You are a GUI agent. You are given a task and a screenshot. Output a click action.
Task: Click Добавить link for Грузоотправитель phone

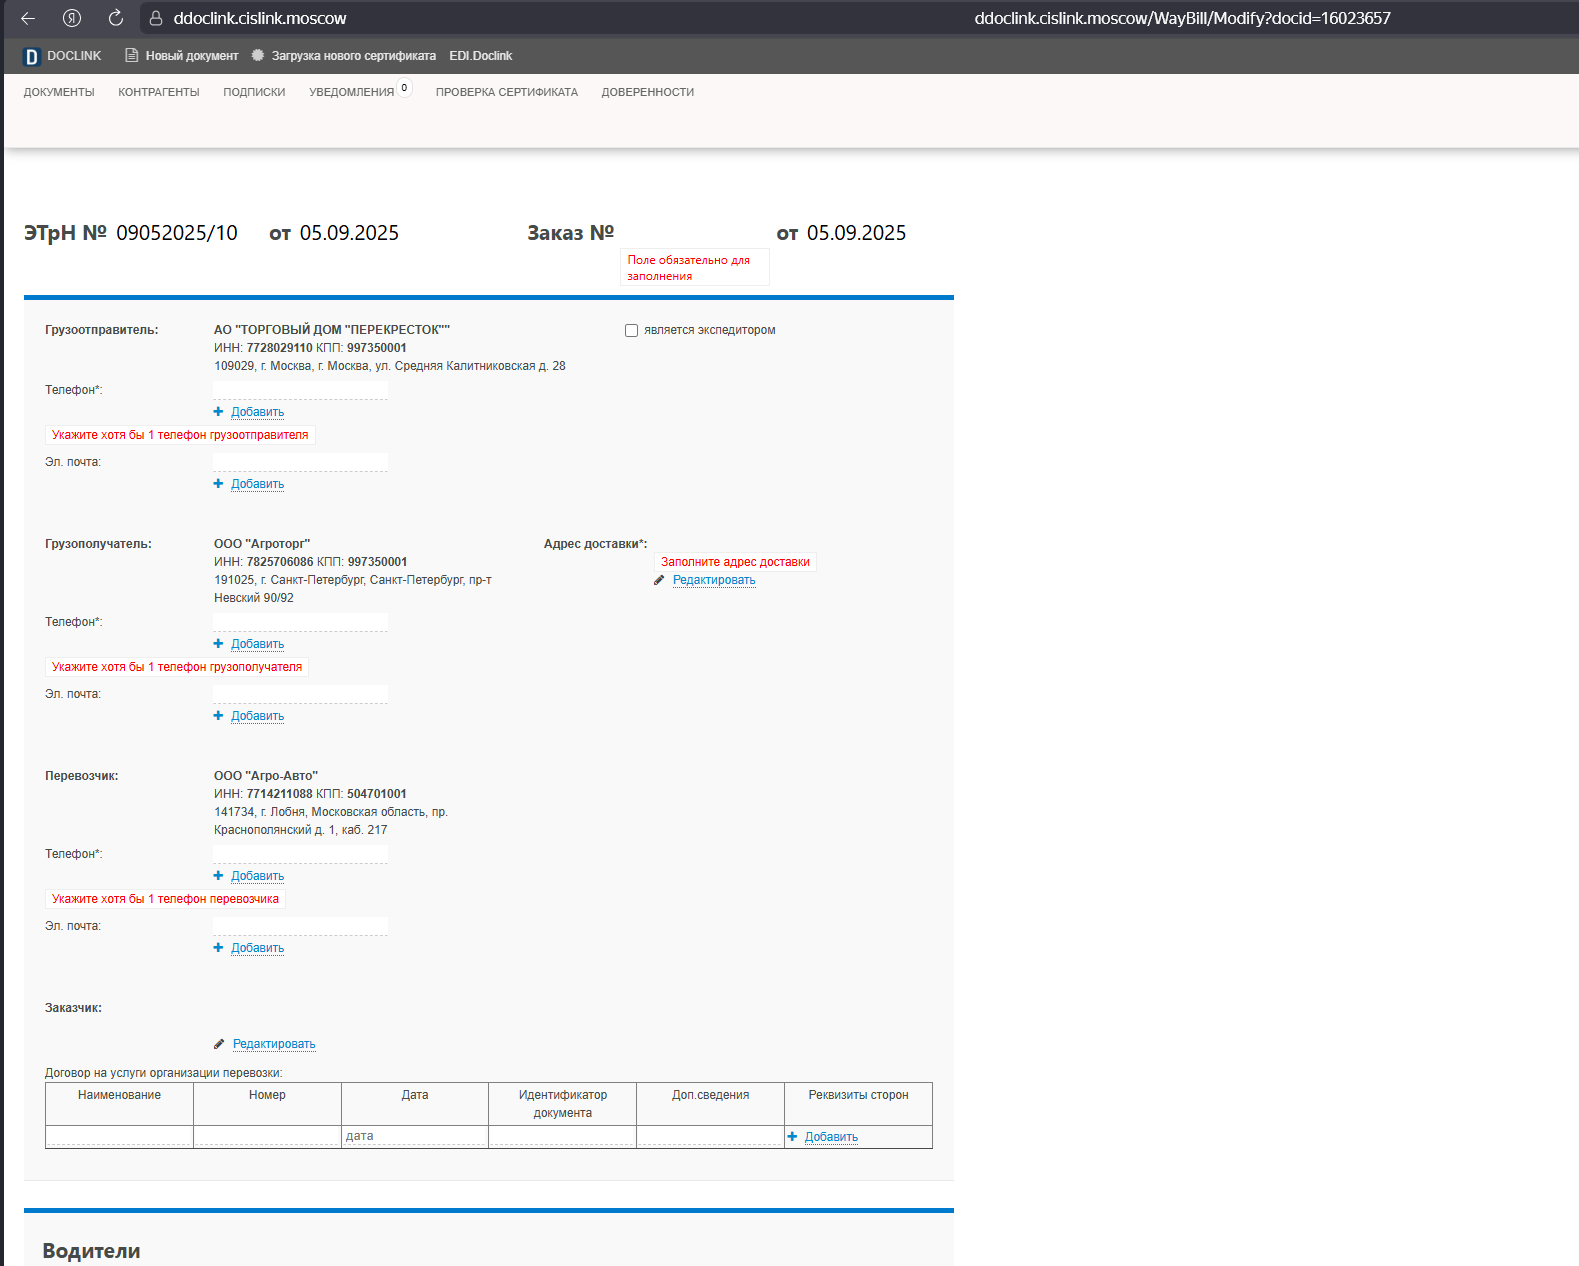(258, 412)
